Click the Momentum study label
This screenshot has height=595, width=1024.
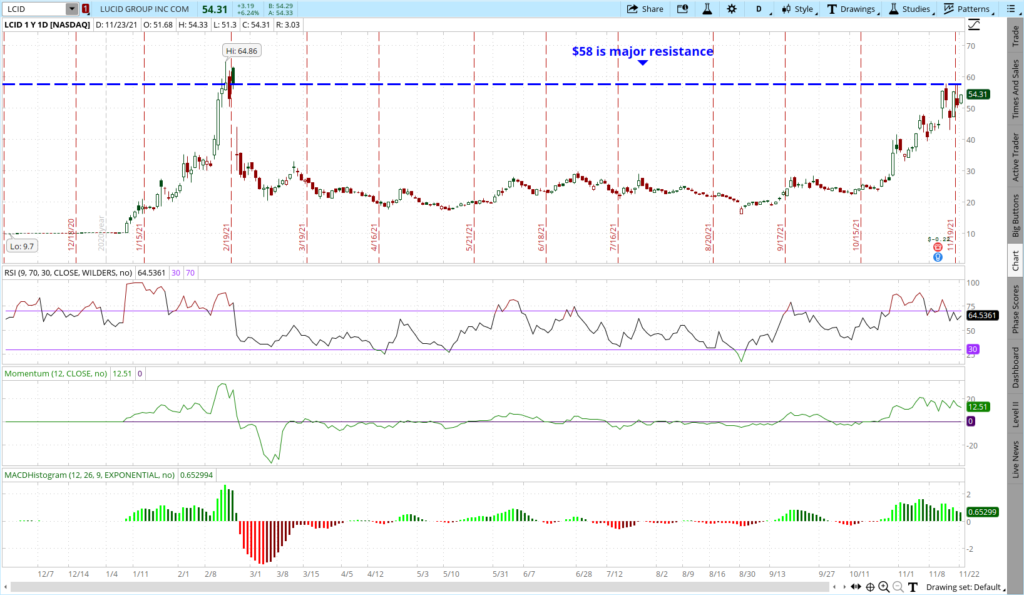pos(56,374)
